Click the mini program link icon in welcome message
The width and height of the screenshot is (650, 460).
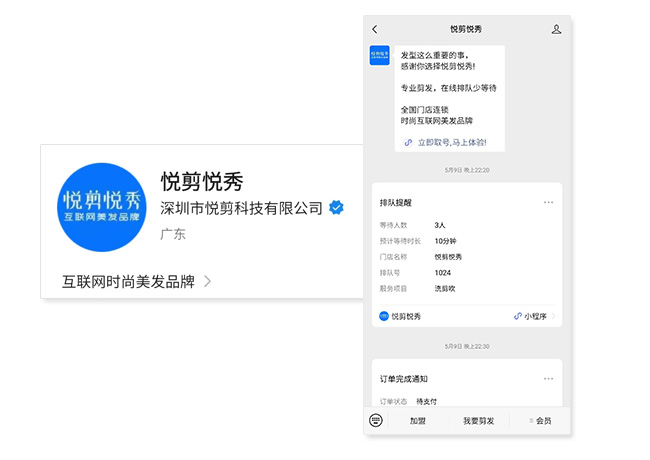pyautogui.click(x=408, y=143)
